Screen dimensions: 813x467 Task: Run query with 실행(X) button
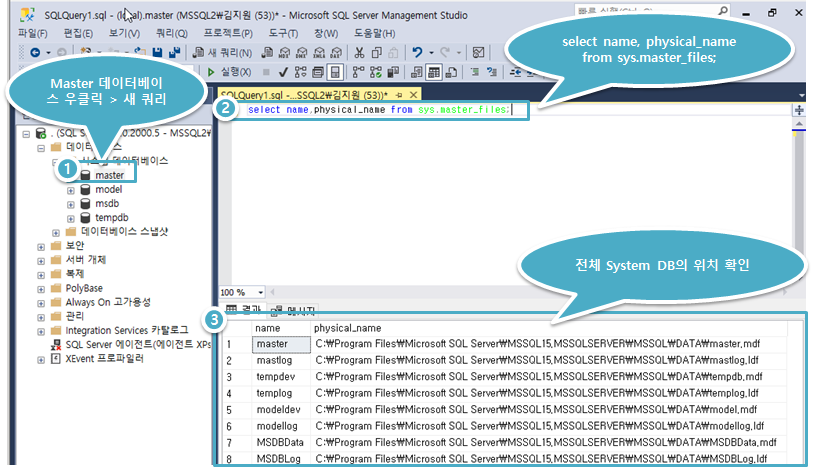[229, 72]
